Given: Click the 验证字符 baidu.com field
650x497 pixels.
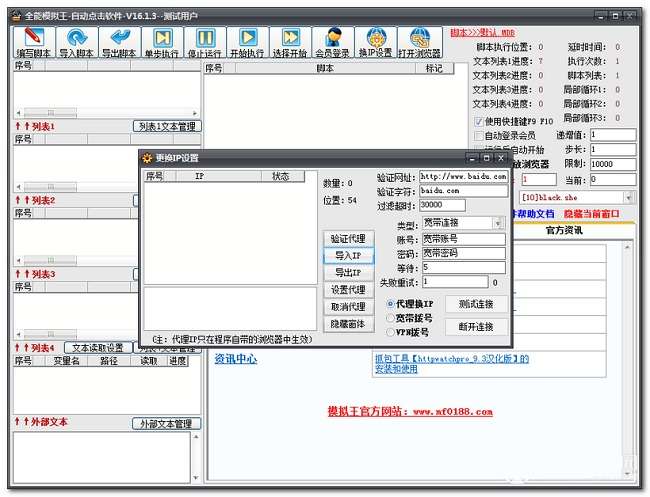Looking at the screenshot, I should pyautogui.click(x=463, y=191).
